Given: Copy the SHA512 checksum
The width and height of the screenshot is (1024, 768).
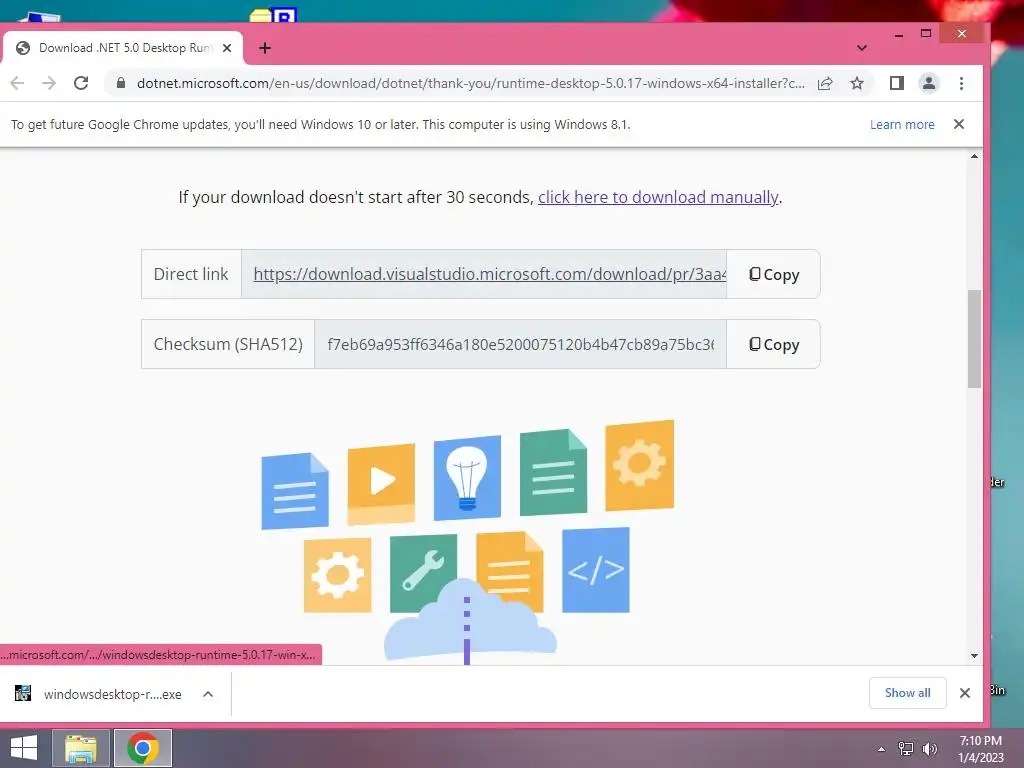Looking at the screenshot, I should pyautogui.click(x=774, y=344).
